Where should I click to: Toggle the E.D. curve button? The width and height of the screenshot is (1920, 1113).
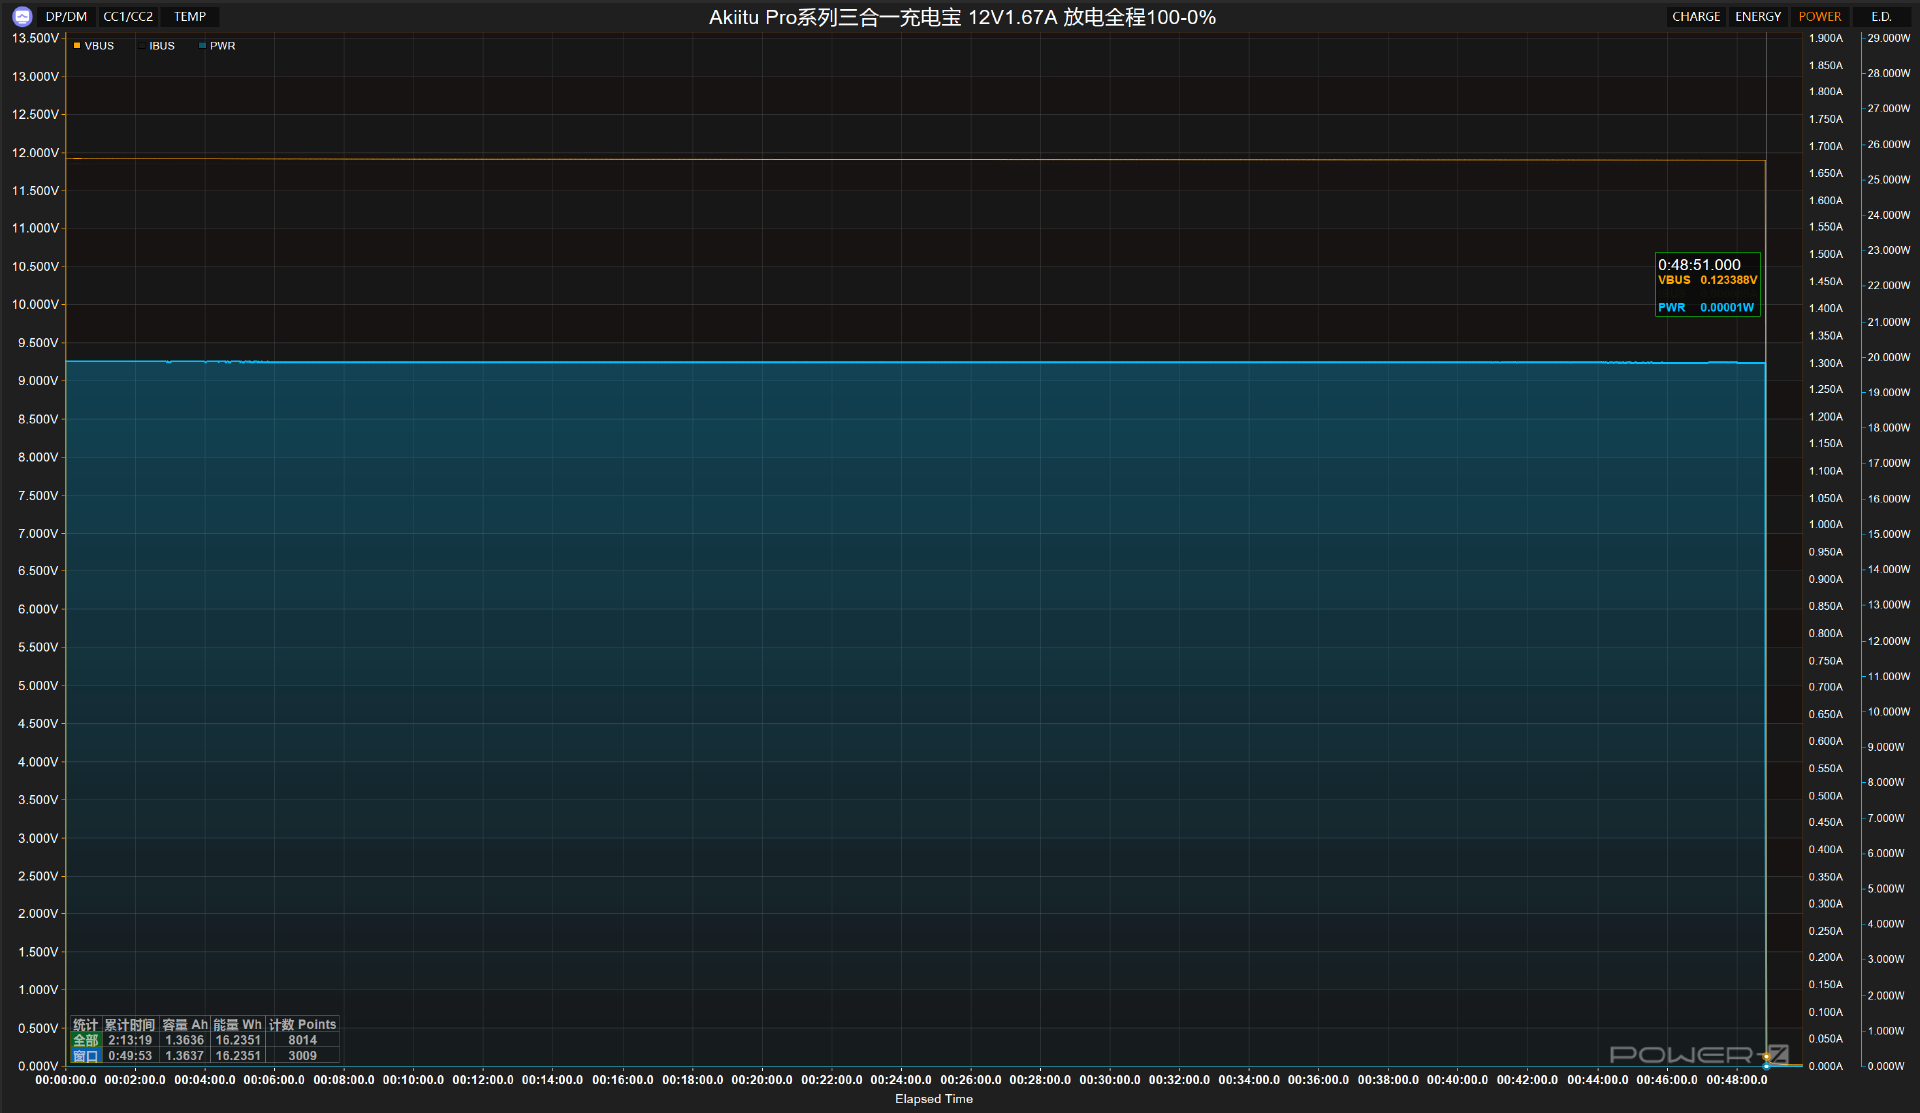point(1882,17)
